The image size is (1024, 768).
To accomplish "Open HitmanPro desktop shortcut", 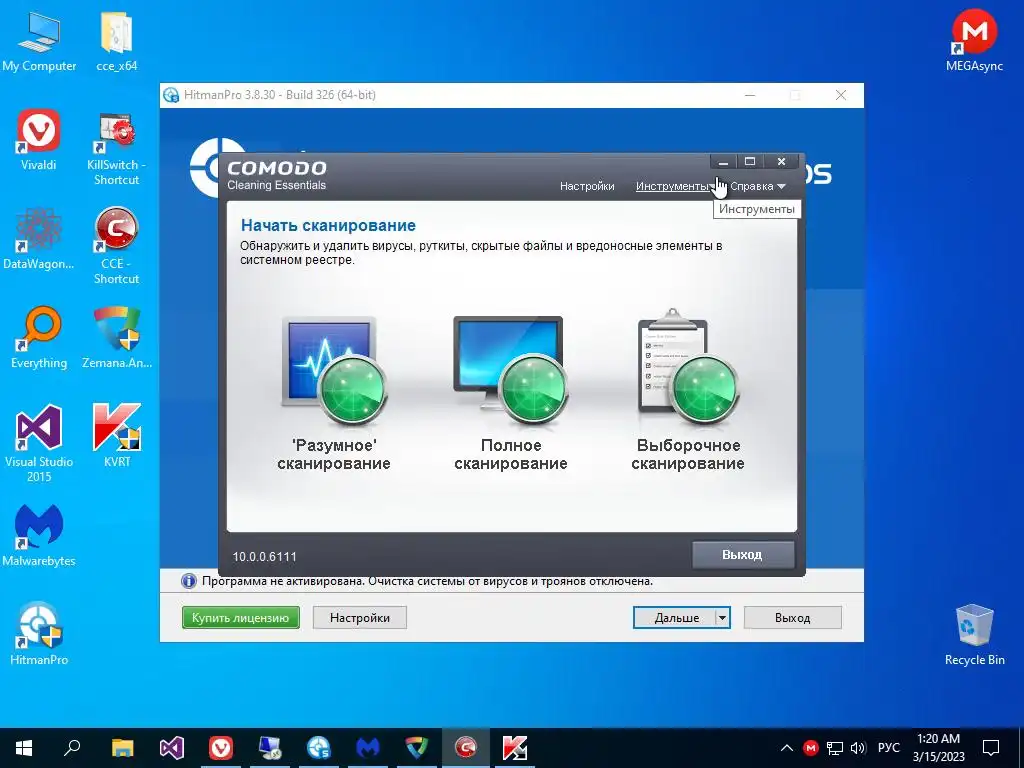I will (39, 633).
